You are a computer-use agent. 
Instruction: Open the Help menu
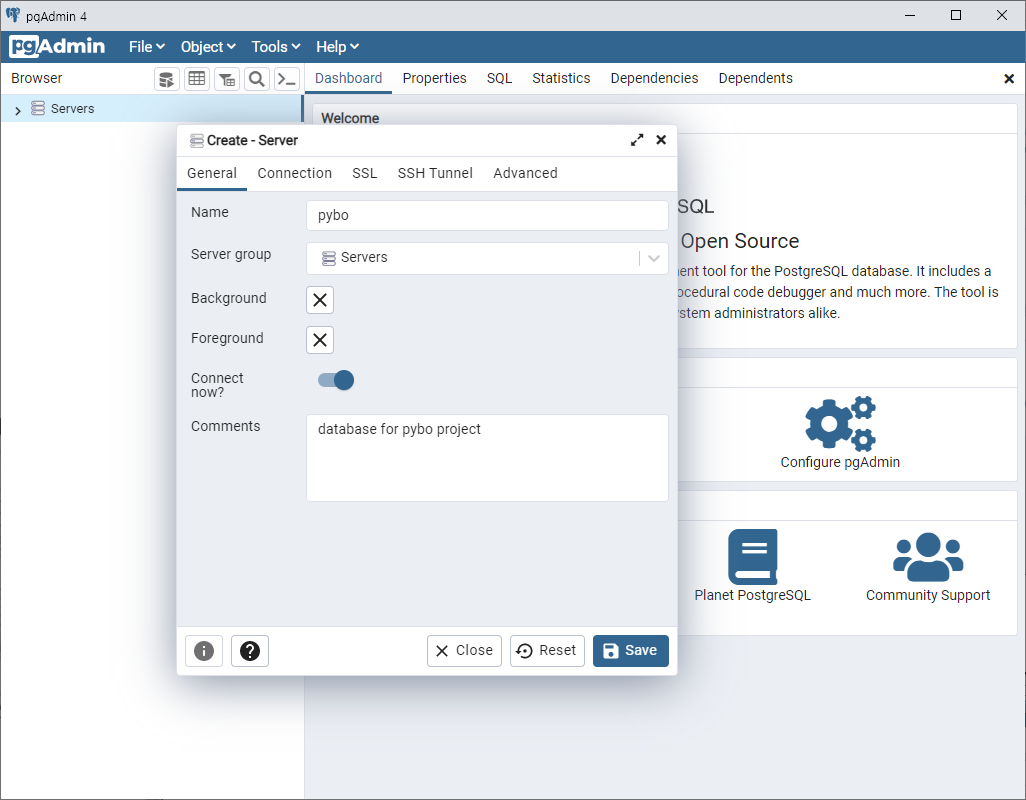click(x=337, y=47)
